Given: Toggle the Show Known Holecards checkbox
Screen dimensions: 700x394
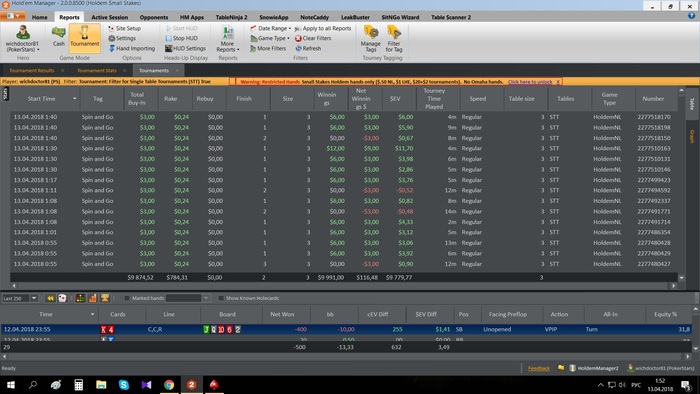Looking at the screenshot, I should 221,298.
